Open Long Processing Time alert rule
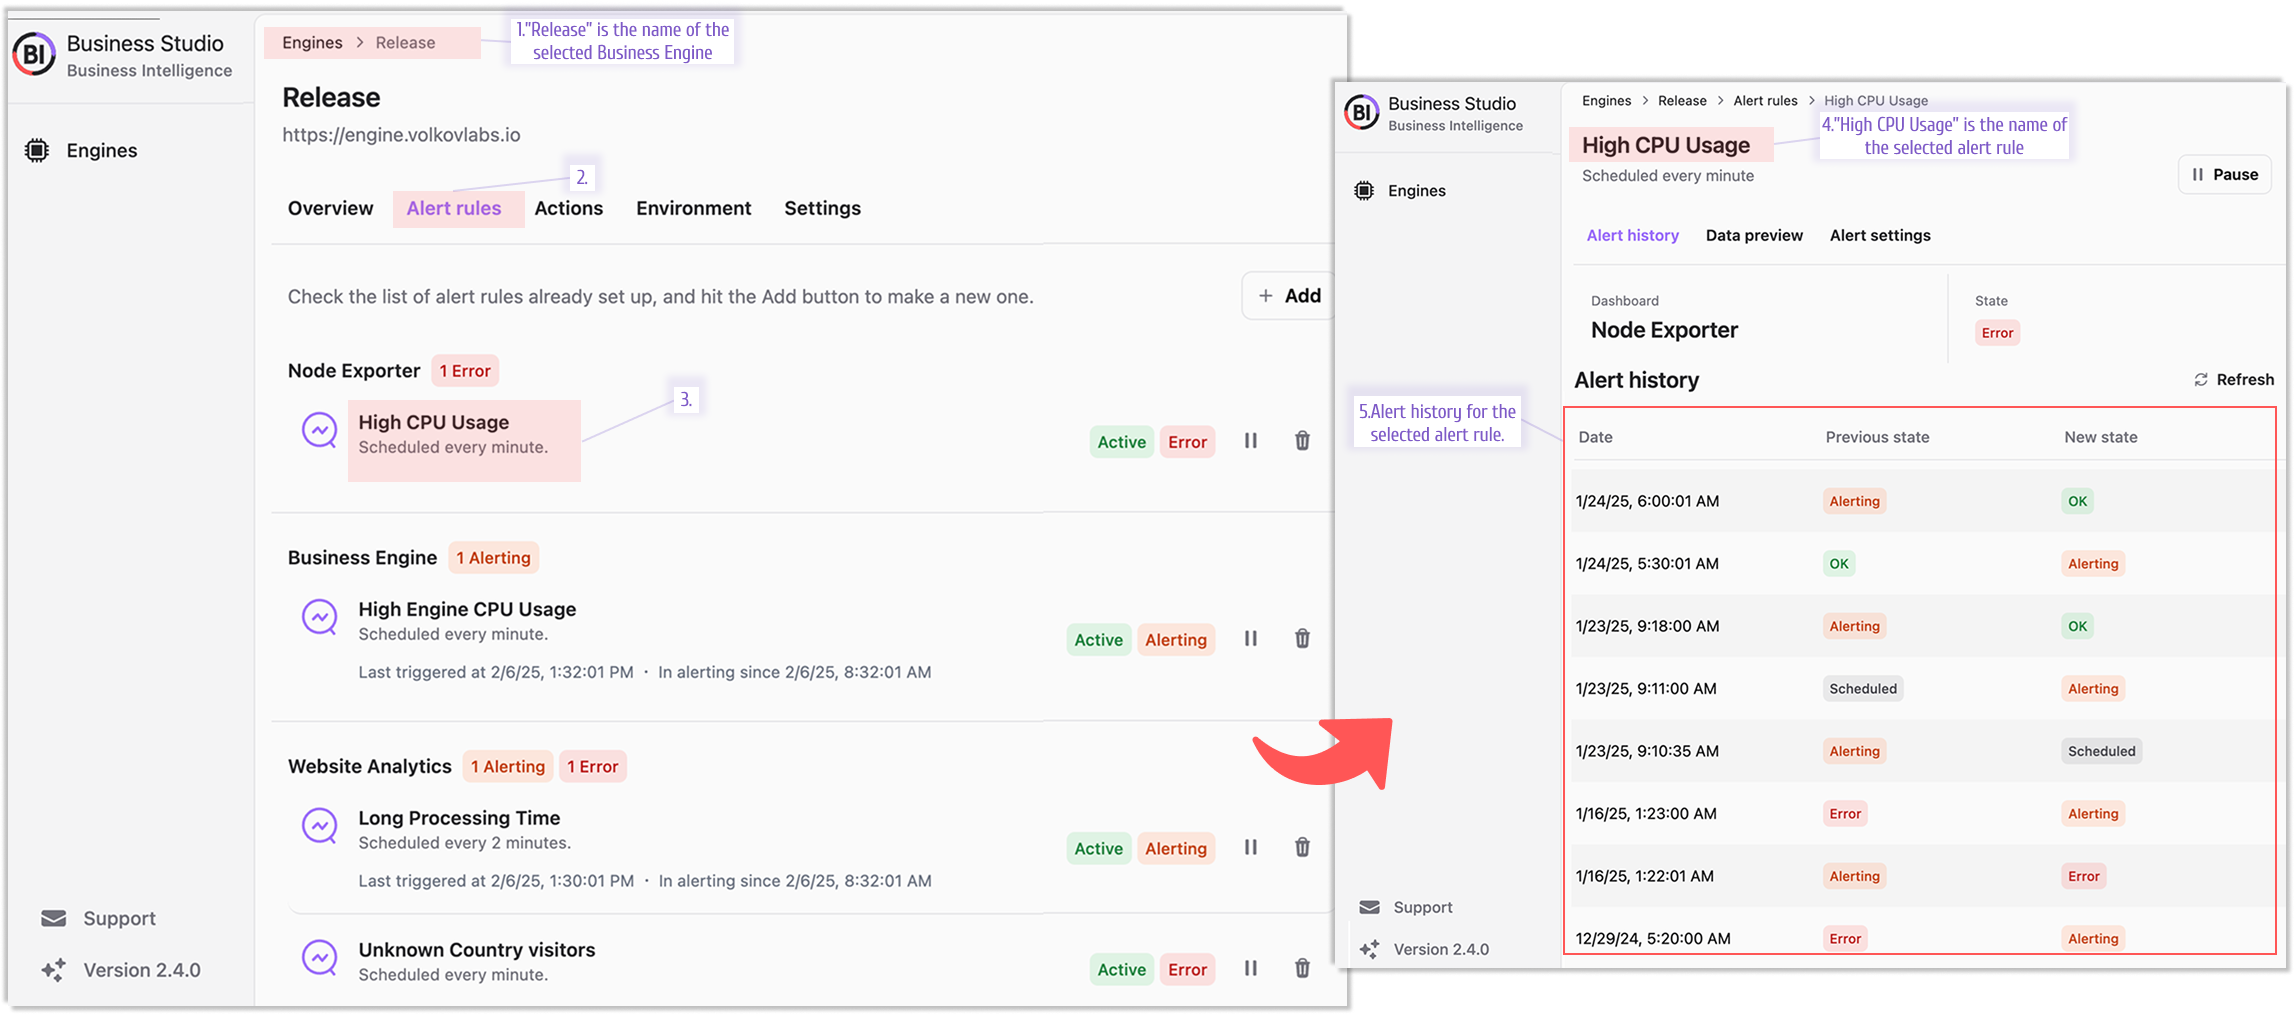2294x1014 pixels. click(x=459, y=817)
